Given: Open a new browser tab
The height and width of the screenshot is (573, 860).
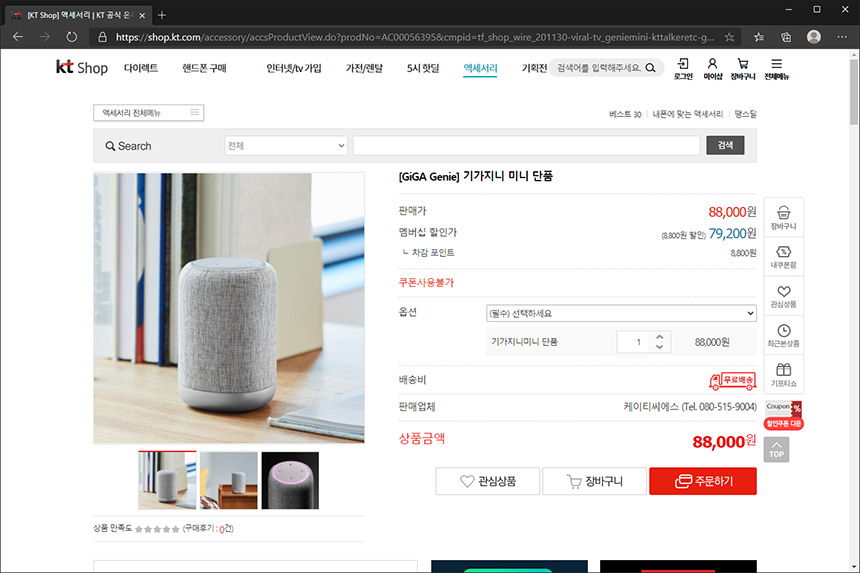Looking at the screenshot, I should point(162,15).
